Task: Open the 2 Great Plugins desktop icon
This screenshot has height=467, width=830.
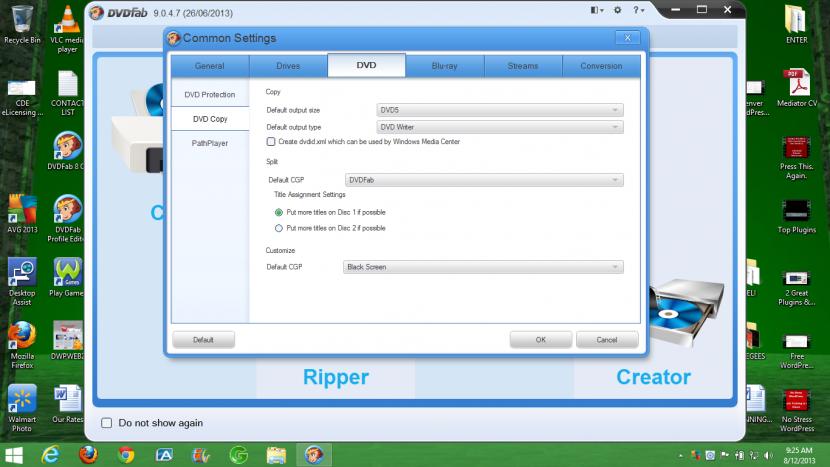Action: (x=796, y=289)
